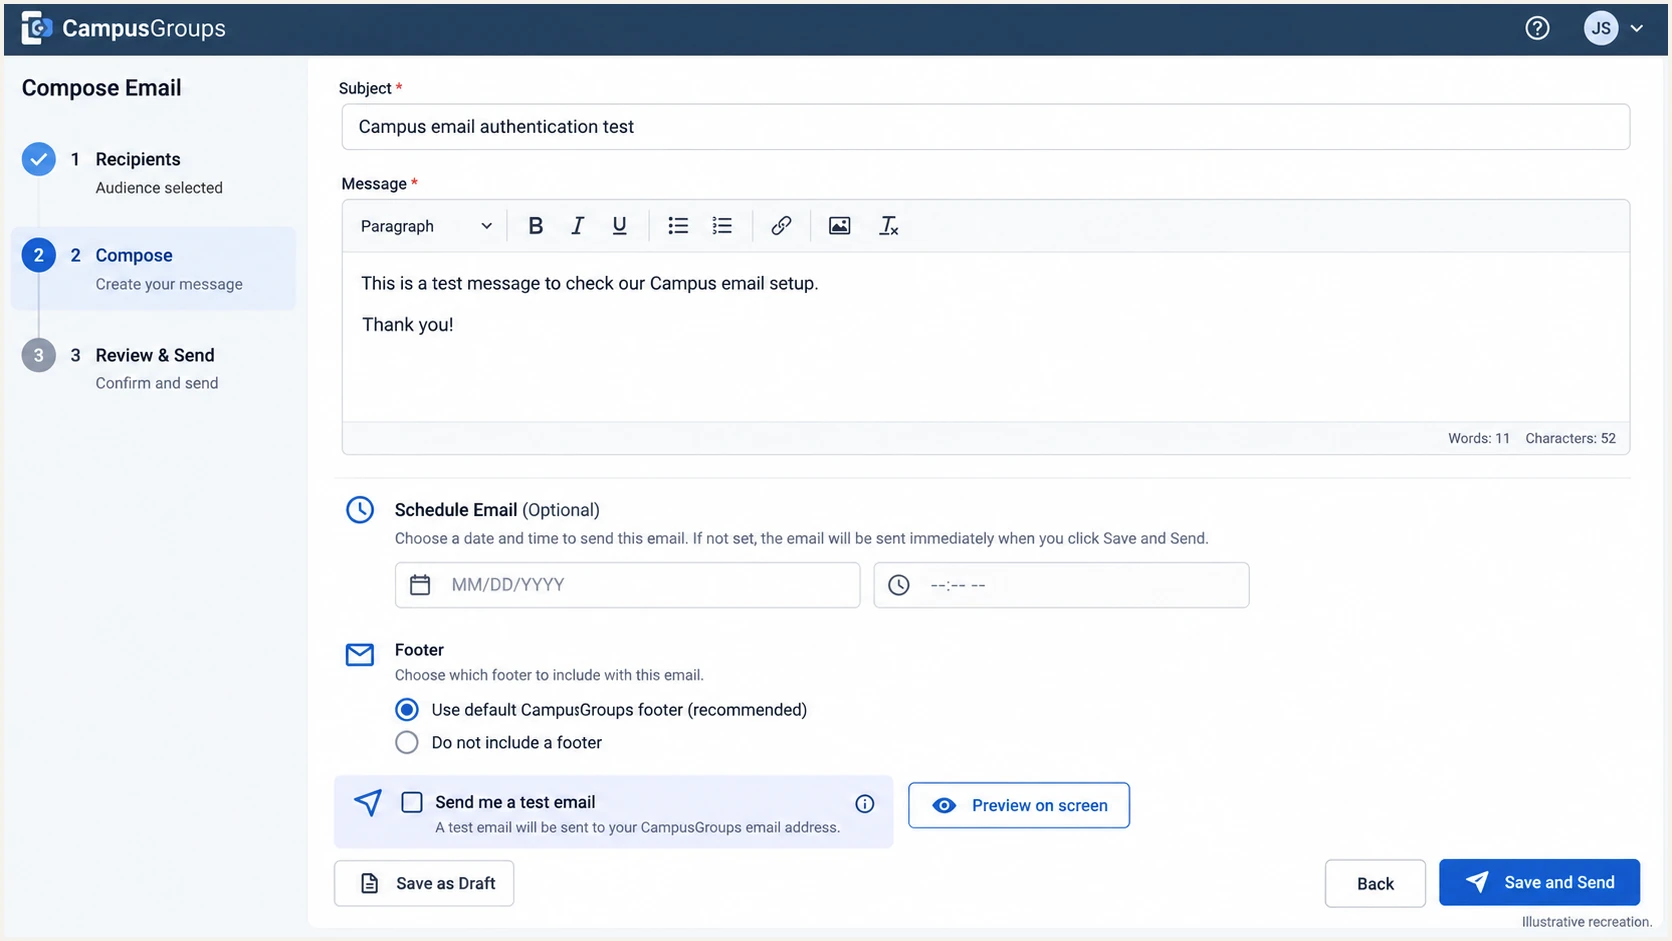Insert an image into message
The width and height of the screenshot is (1672, 941).
click(x=839, y=226)
